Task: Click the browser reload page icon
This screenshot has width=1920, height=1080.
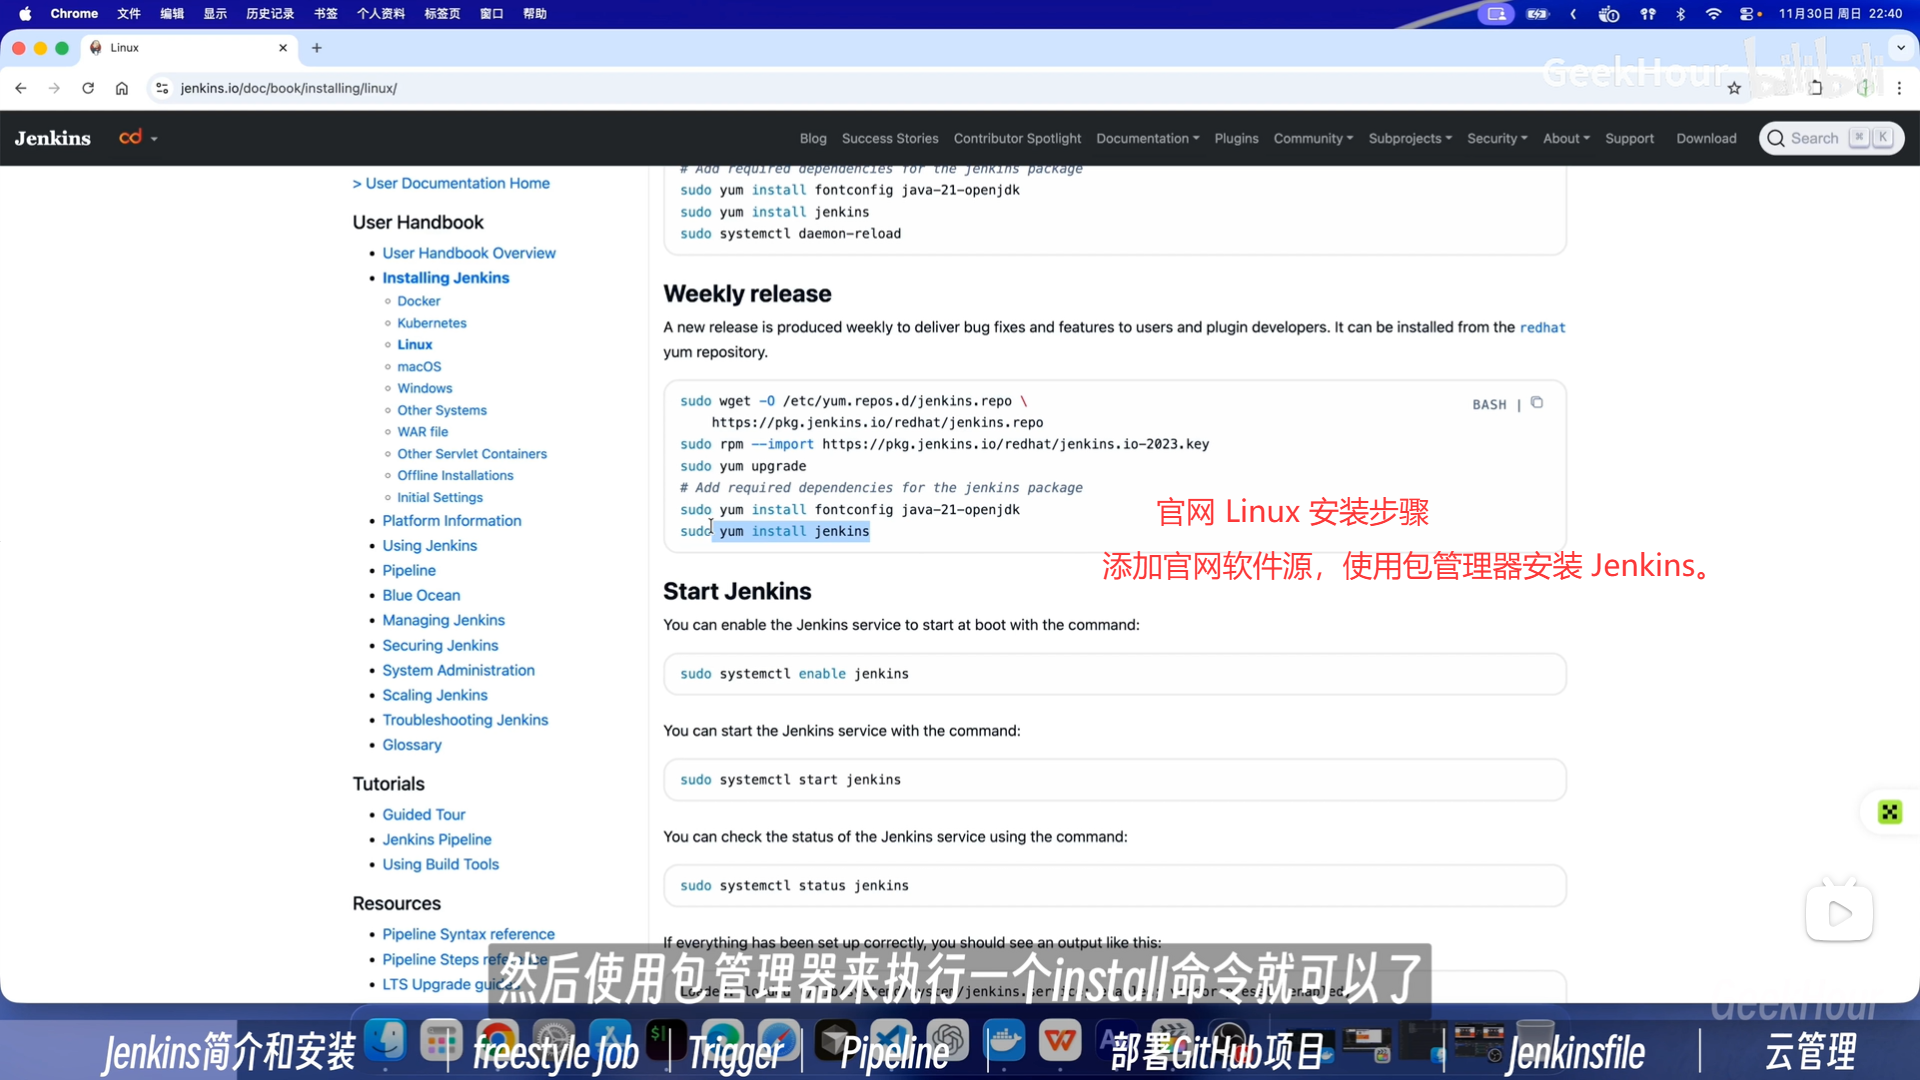Action: pos(88,88)
